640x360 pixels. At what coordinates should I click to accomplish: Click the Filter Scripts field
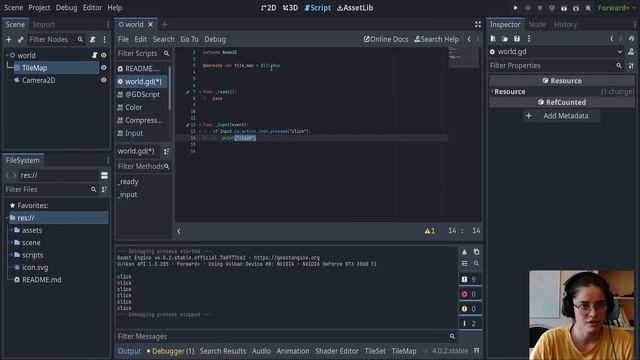point(143,53)
